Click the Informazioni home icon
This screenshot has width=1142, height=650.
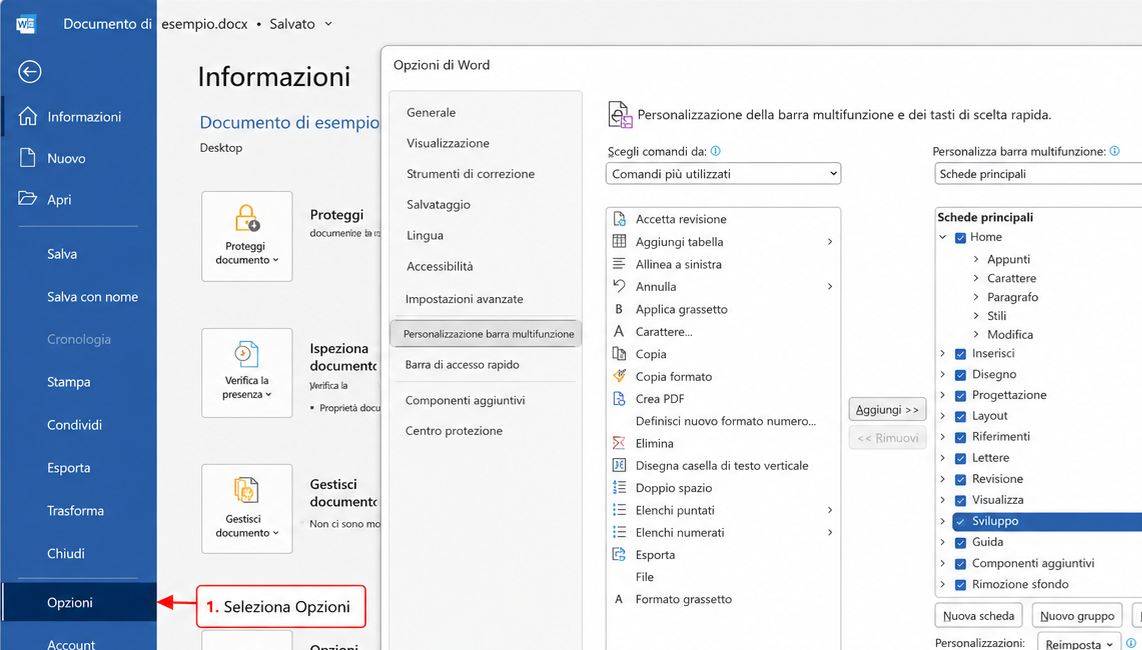point(28,116)
